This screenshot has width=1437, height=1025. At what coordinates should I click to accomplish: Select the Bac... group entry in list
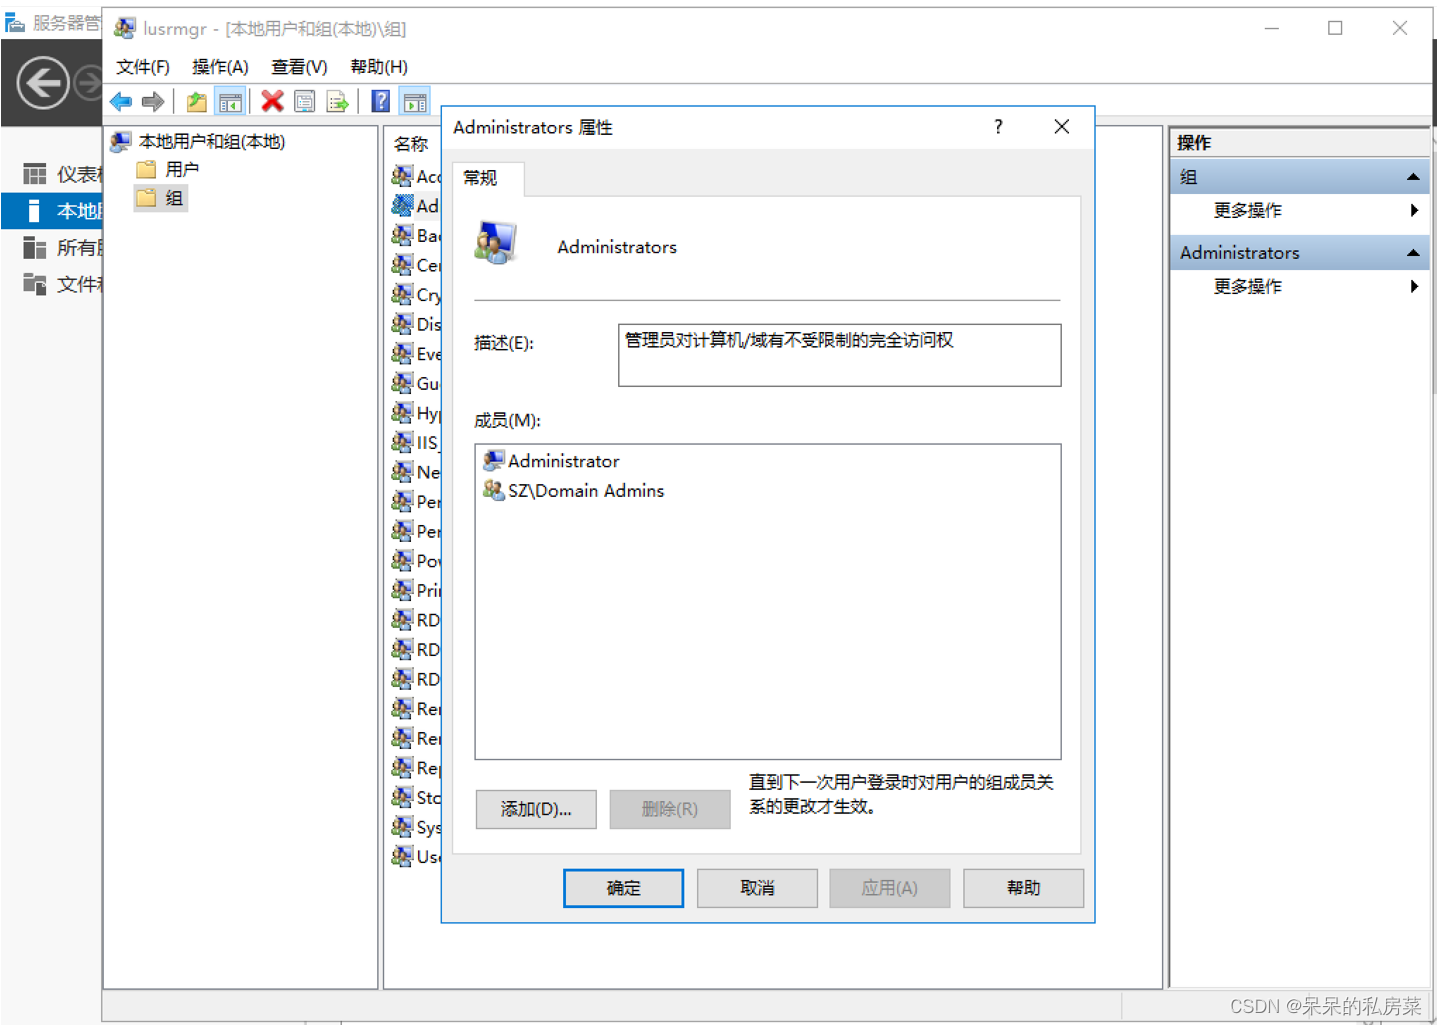(x=416, y=235)
